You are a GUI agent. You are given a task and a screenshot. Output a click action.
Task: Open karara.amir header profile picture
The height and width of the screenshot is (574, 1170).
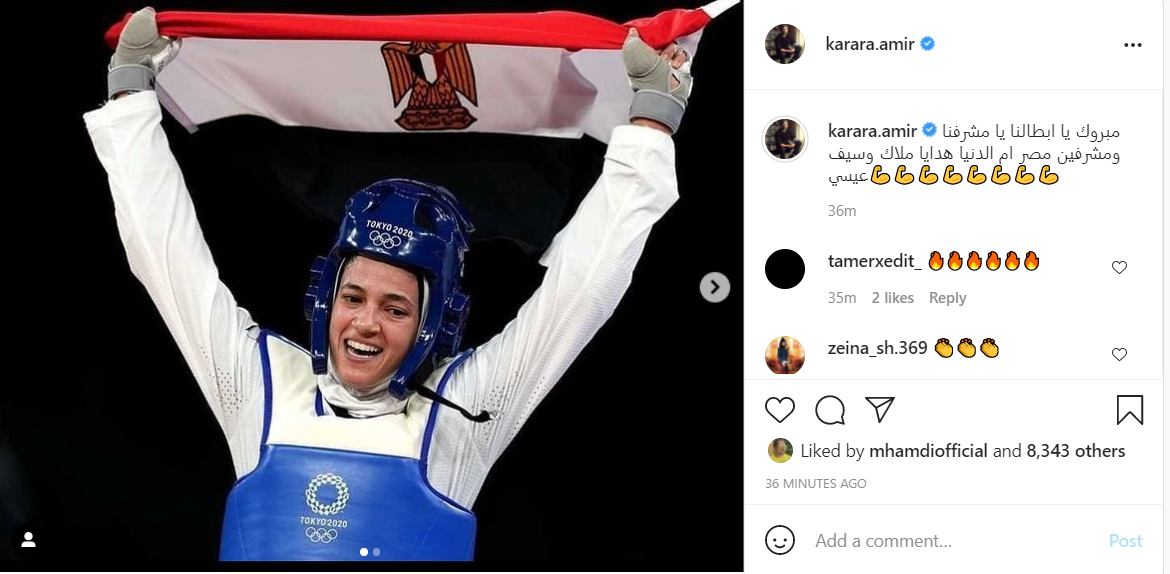(x=784, y=44)
